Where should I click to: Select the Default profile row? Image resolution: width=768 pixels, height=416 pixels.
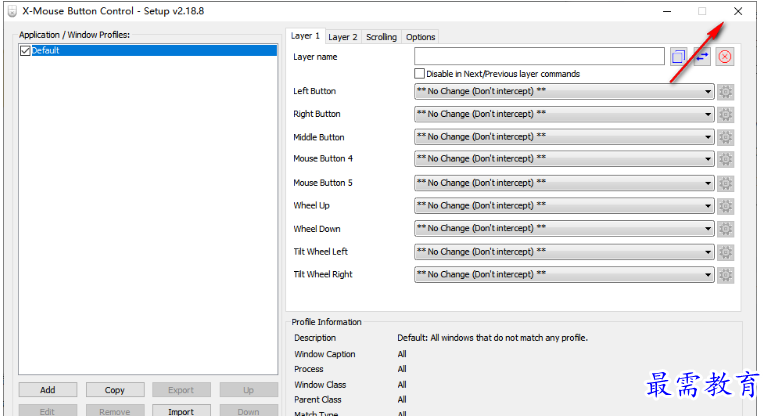point(148,50)
